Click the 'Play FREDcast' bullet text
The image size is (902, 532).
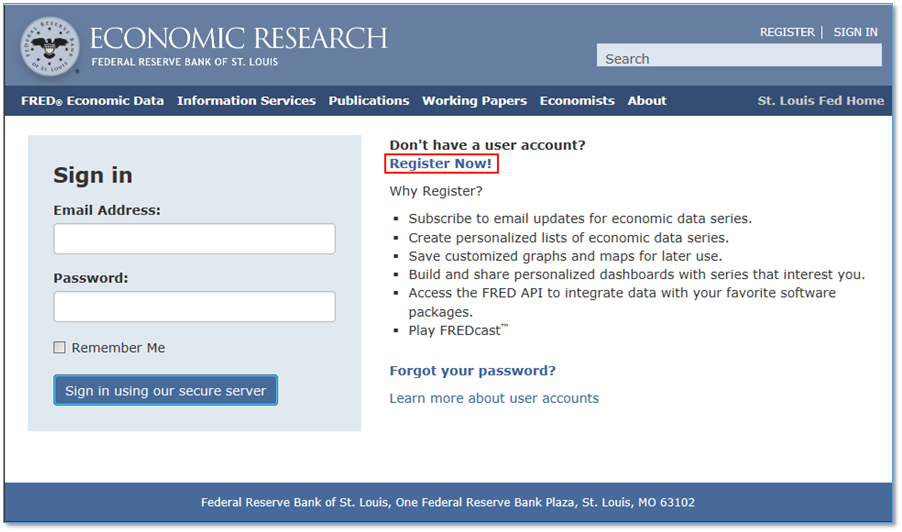tap(458, 330)
